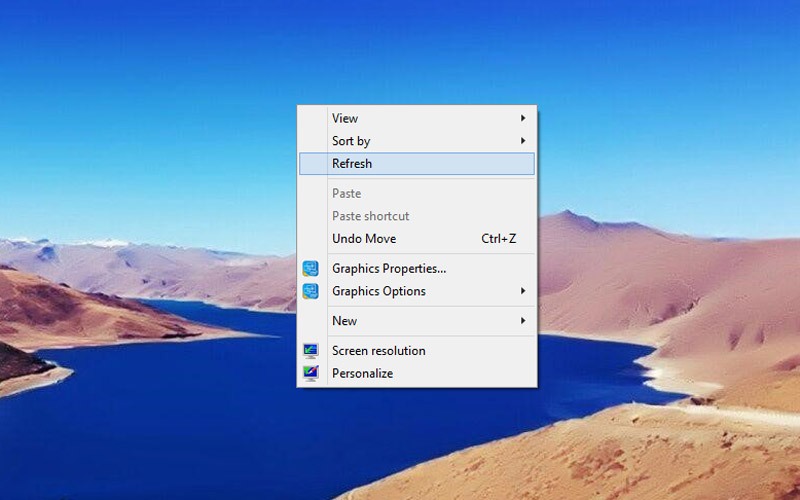The image size is (800, 500).
Task: Open the Sort by menu entry
Action: [417, 140]
